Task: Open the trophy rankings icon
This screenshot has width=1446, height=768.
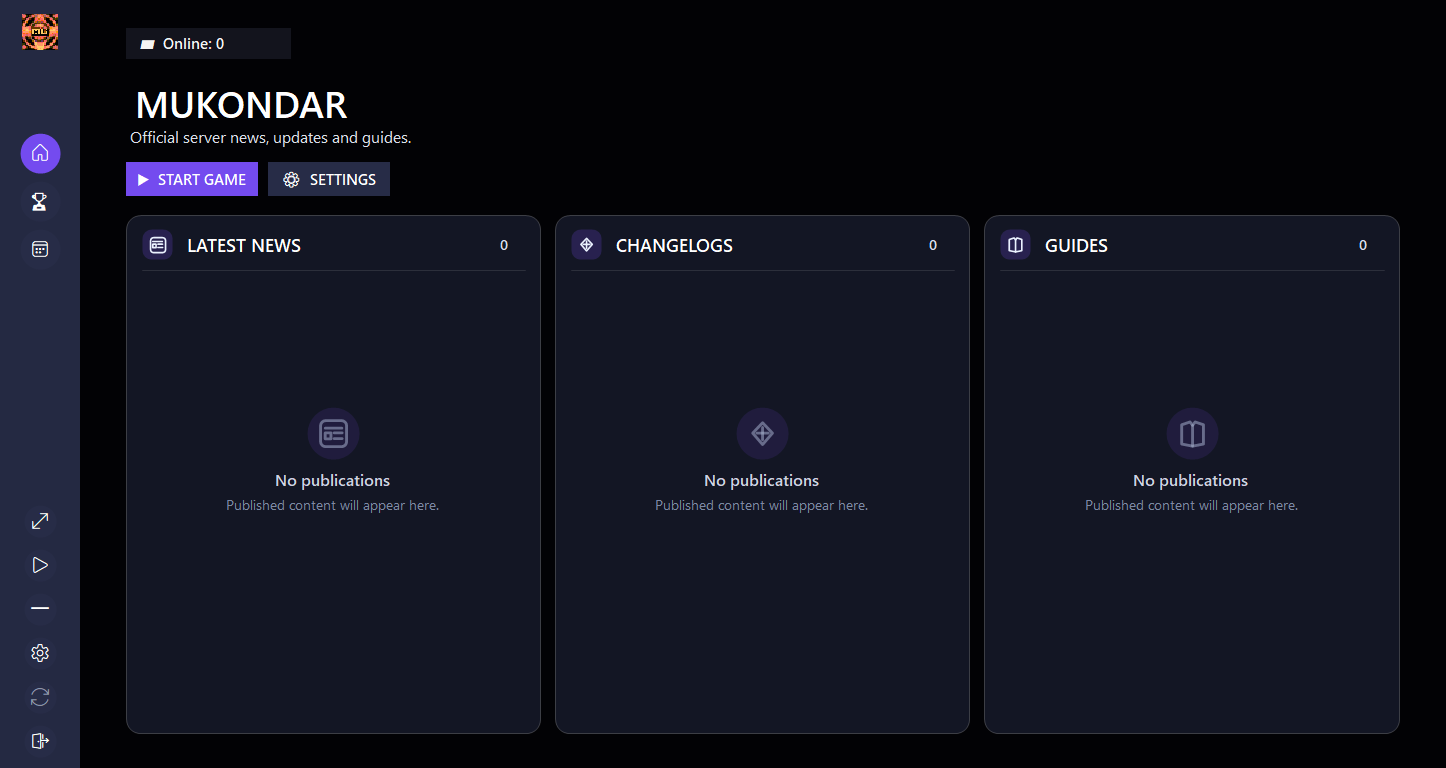Action: coord(40,202)
